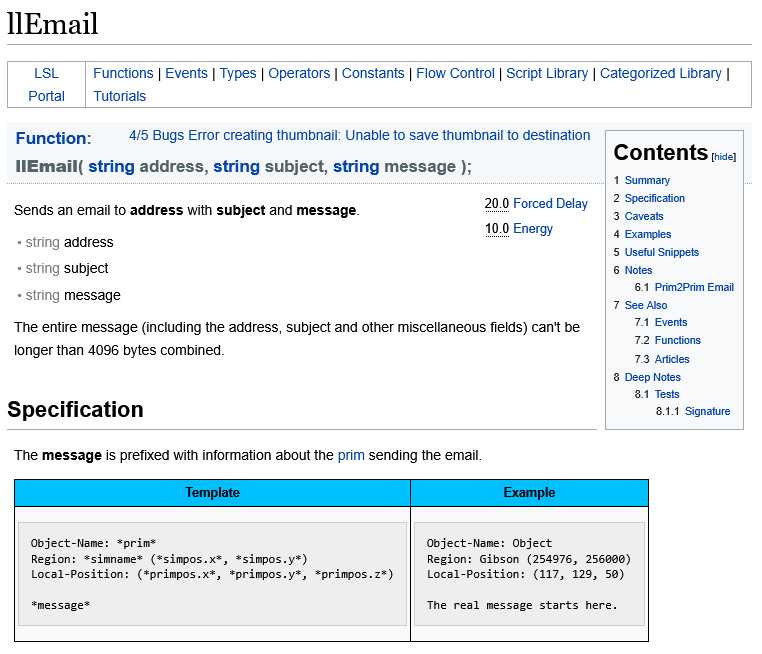Screen dimensions: 762x654
Task: Click the Contents box heading
Action: tap(660, 153)
